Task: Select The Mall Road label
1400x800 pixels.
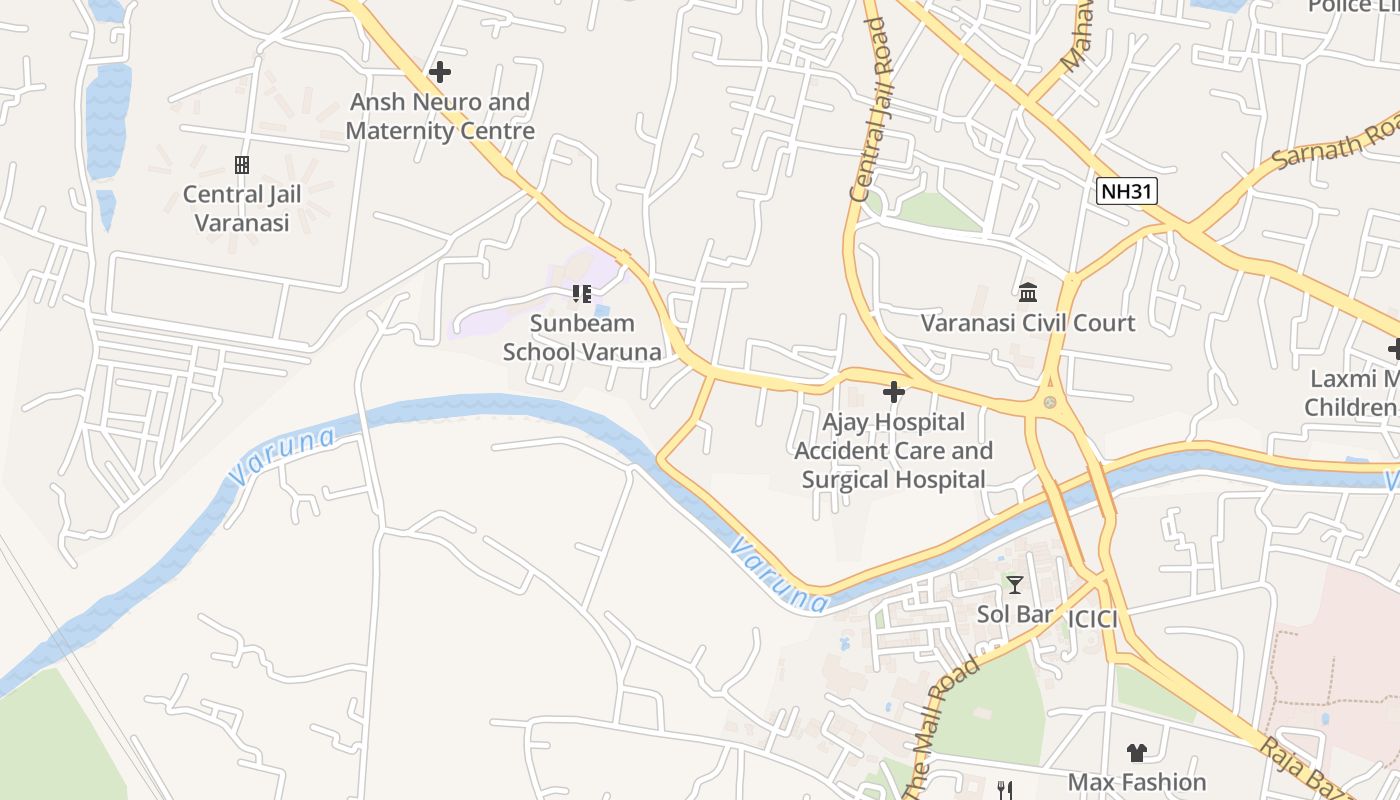Action: click(942, 731)
